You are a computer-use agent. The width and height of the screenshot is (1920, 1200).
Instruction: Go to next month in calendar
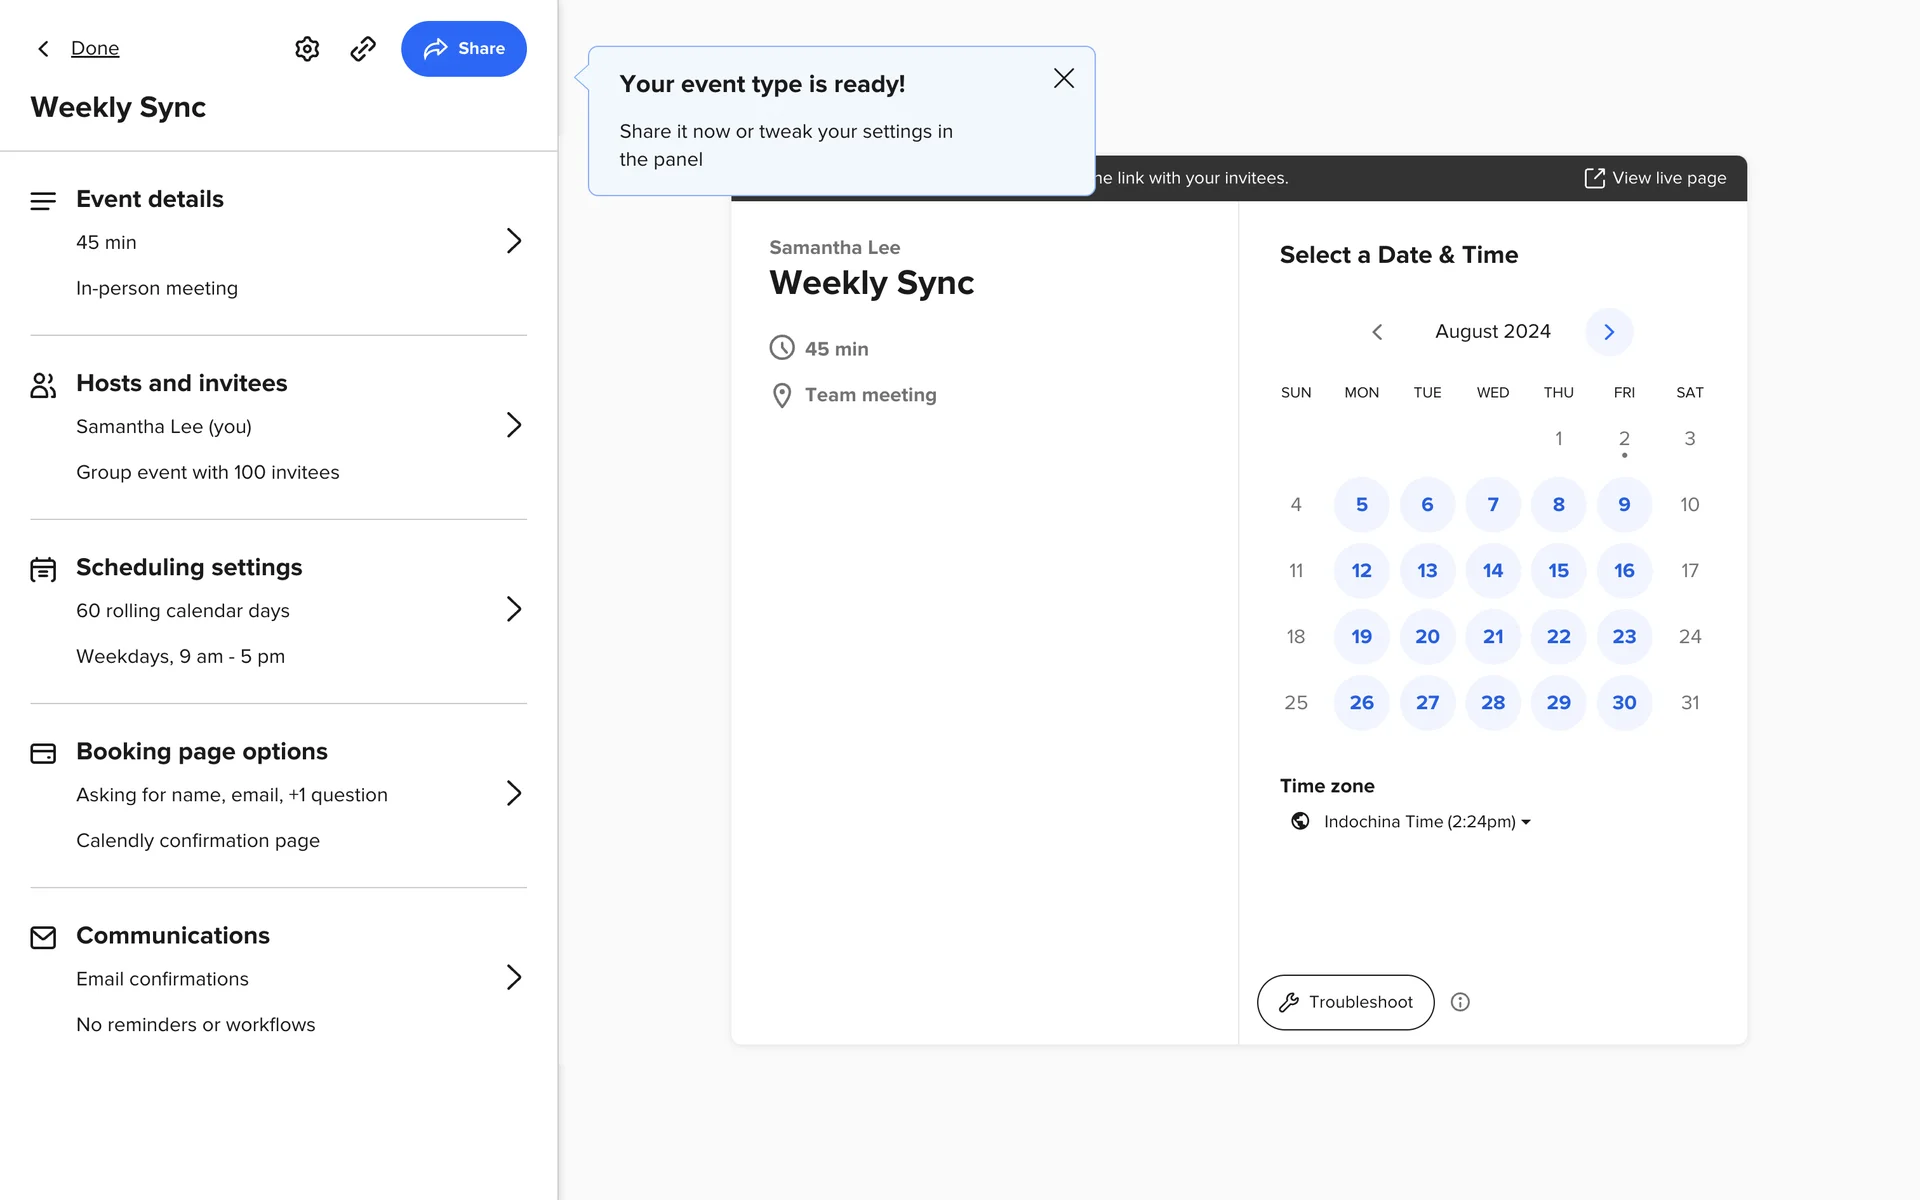pos(1609,332)
